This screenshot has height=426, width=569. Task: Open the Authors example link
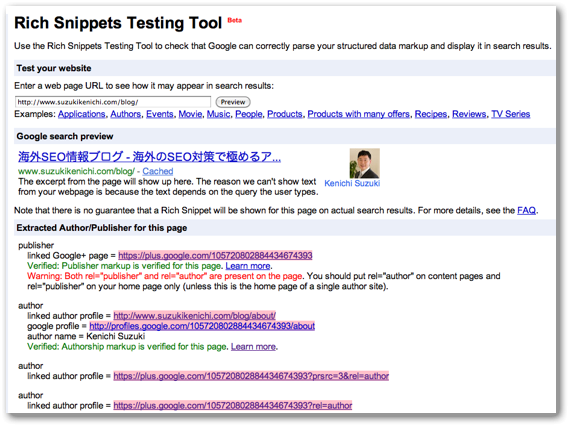tap(126, 114)
